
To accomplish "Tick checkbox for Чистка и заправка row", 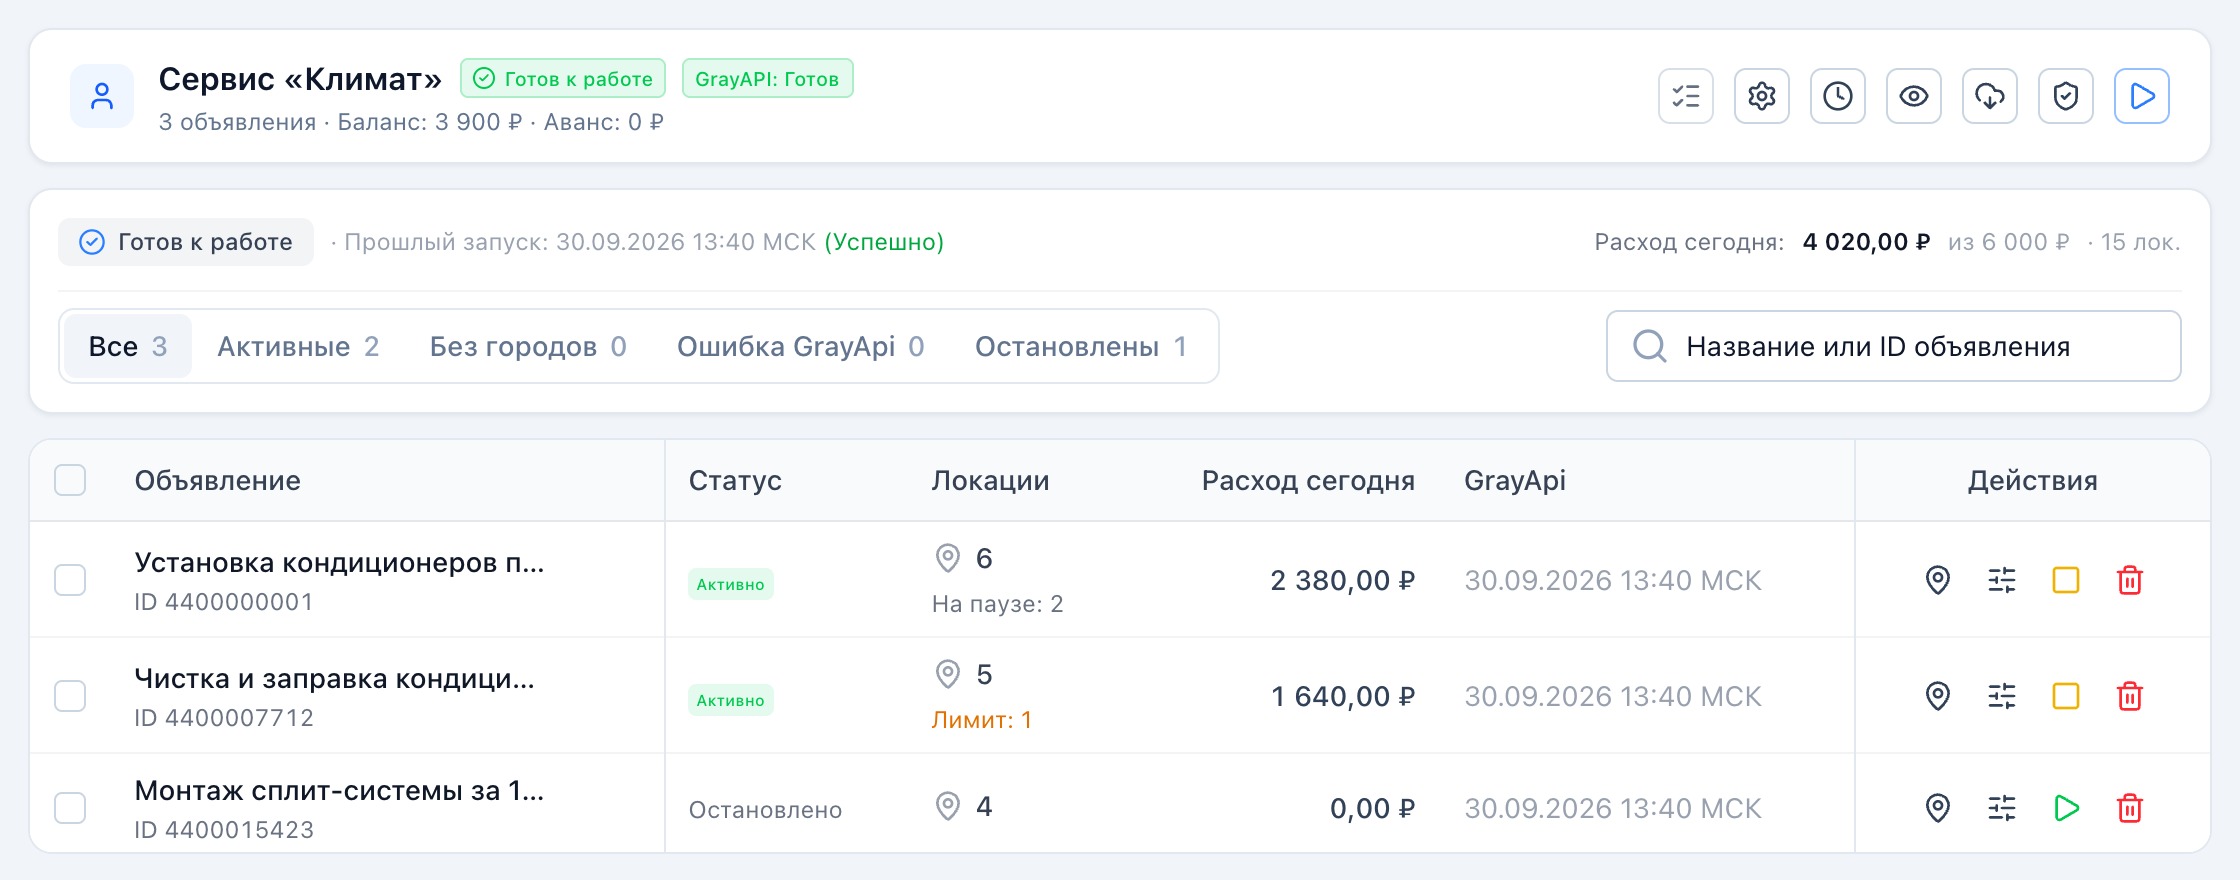I will click(70, 696).
